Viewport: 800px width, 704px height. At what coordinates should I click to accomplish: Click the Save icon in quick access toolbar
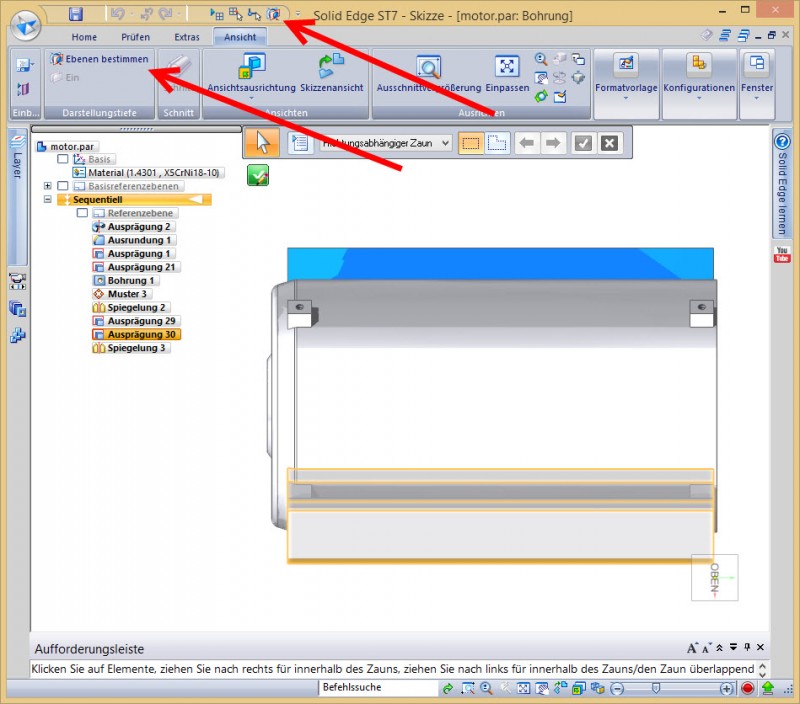point(75,14)
